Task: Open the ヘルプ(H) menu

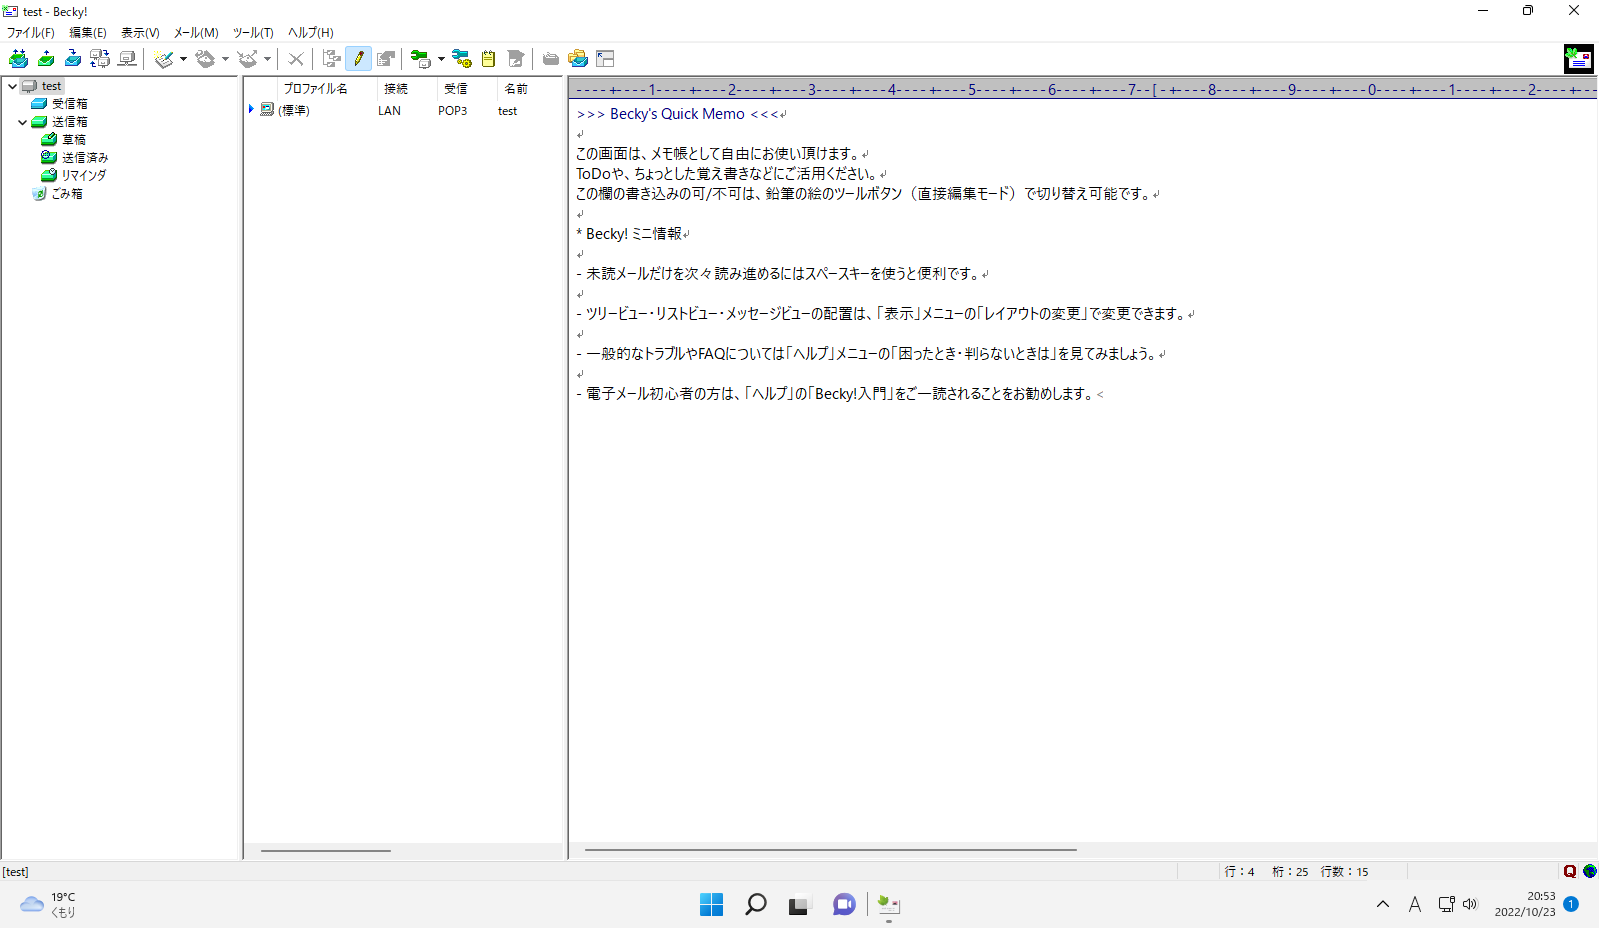Action: click(311, 33)
